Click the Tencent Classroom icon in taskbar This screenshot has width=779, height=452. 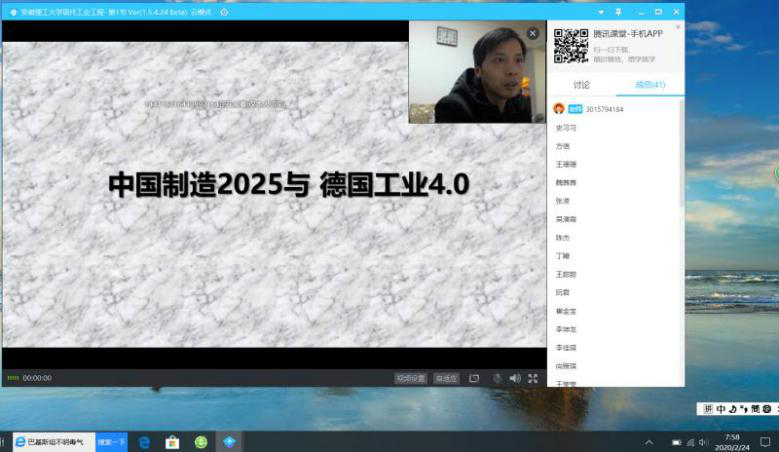[x=229, y=441]
